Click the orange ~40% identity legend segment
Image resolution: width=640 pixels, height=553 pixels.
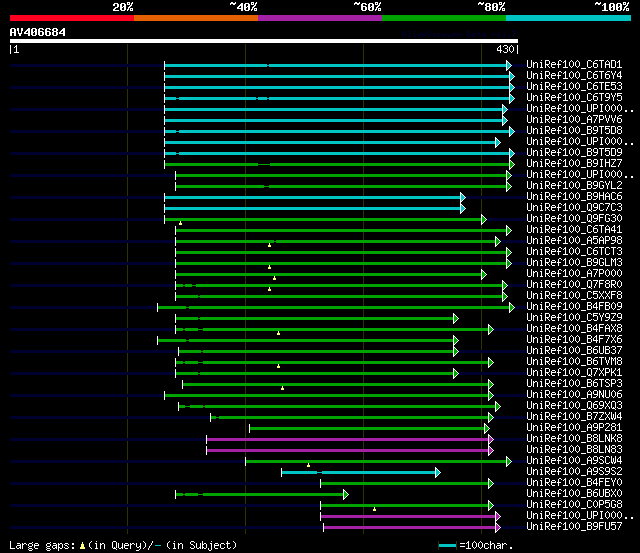(x=196, y=18)
